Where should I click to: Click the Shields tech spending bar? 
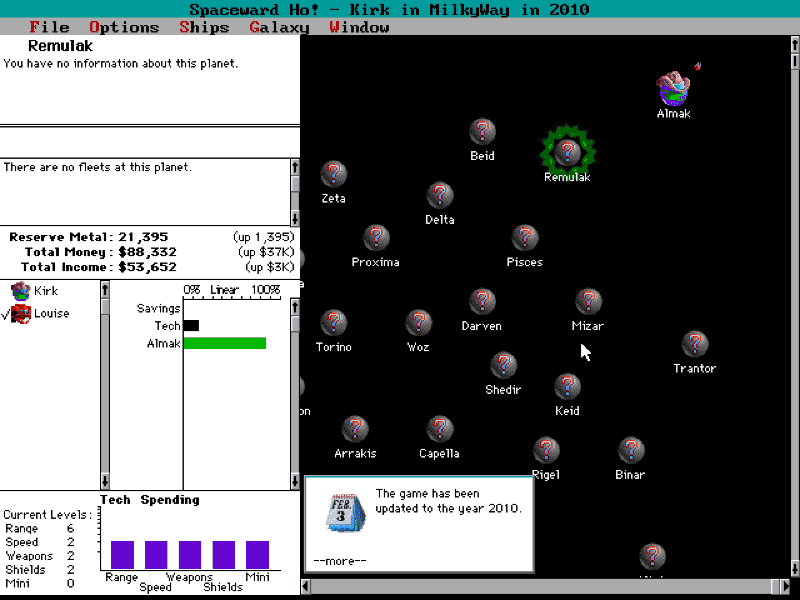(x=223, y=555)
